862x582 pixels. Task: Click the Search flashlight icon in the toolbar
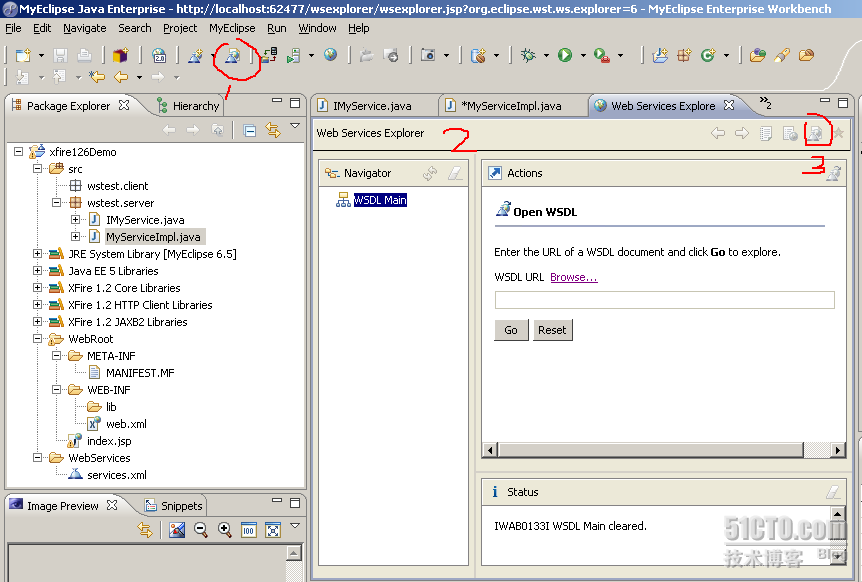[x=781, y=55]
